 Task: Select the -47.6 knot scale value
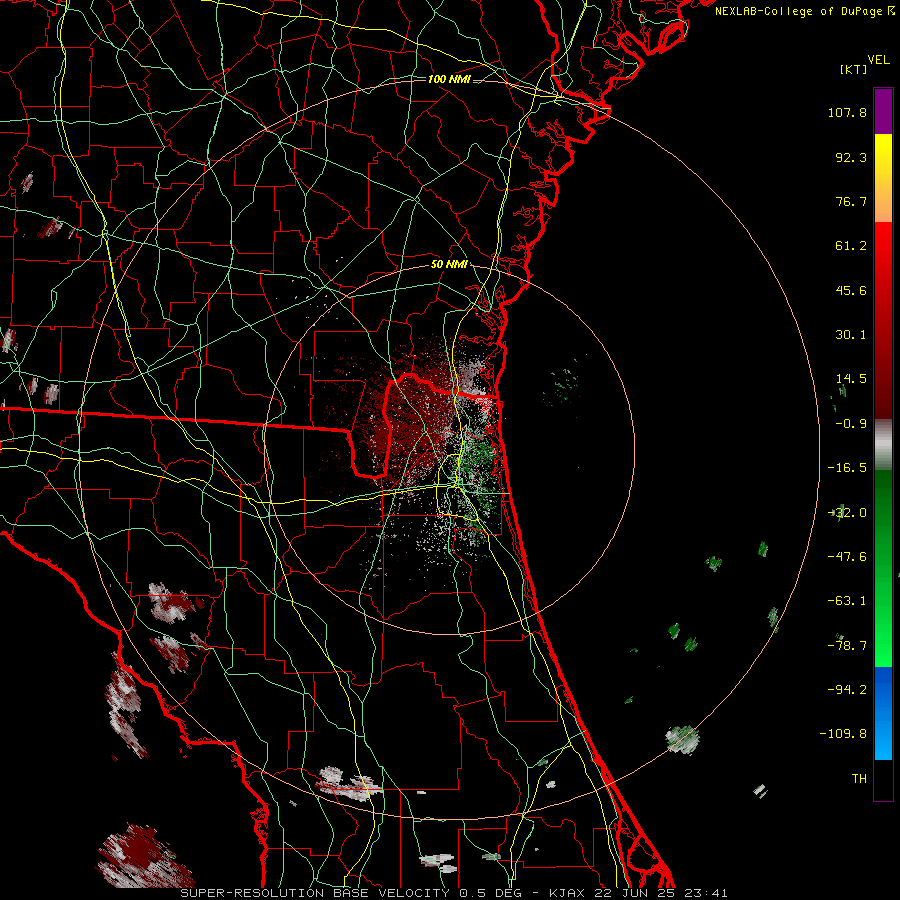click(x=847, y=557)
